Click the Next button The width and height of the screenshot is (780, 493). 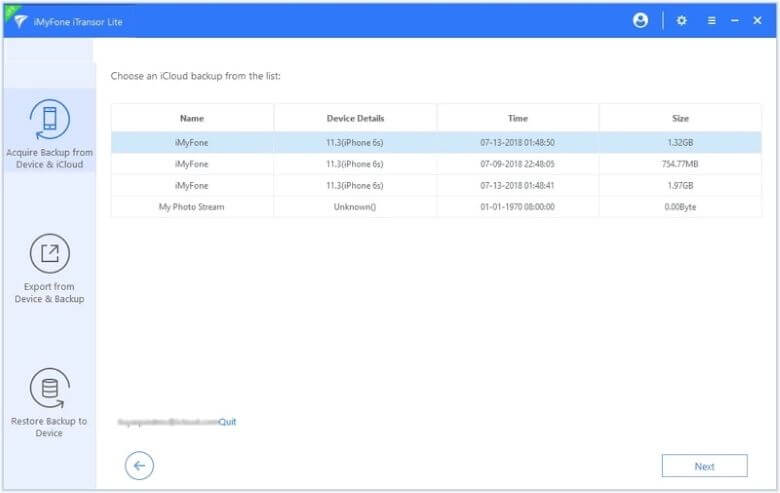tap(704, 466)
